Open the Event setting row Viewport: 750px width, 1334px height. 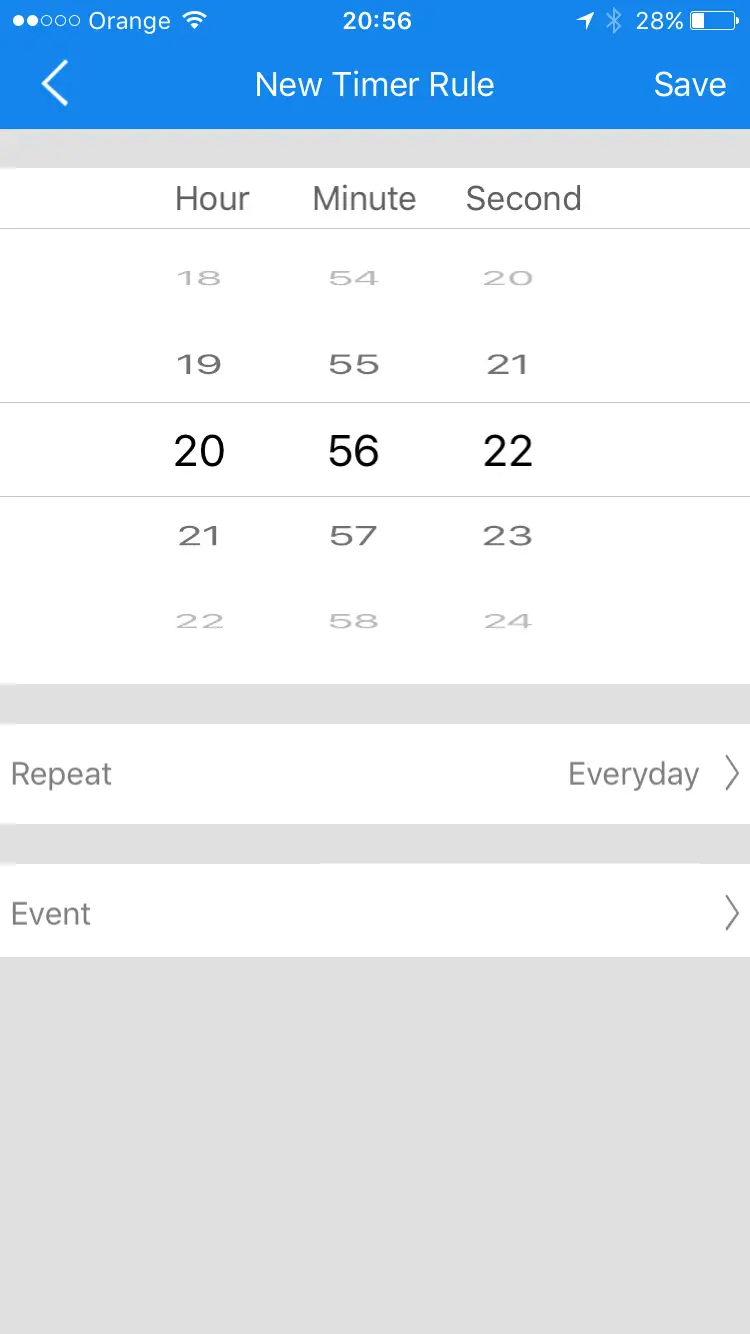pos(375,913)
